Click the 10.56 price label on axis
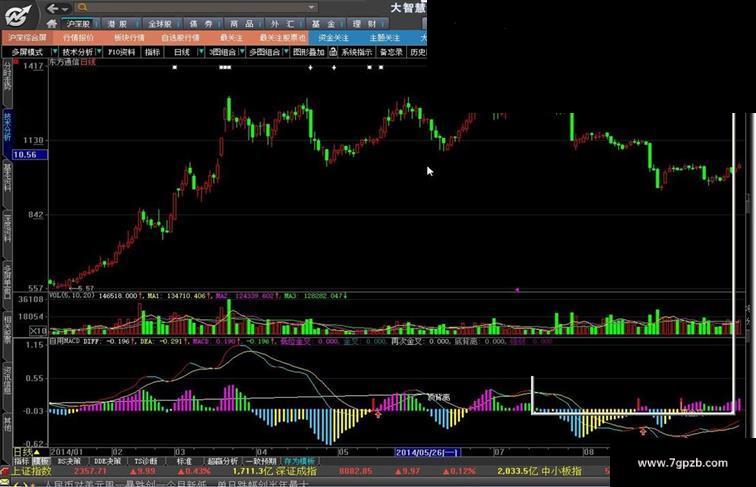 tap(30, 155)
